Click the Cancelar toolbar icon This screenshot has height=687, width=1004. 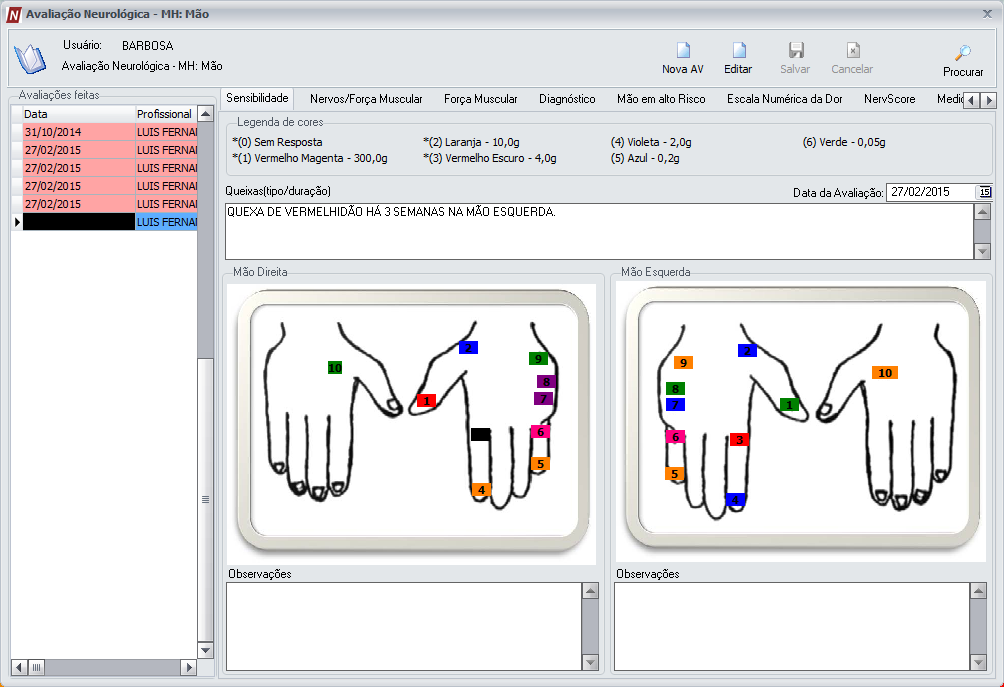(853, 51)
